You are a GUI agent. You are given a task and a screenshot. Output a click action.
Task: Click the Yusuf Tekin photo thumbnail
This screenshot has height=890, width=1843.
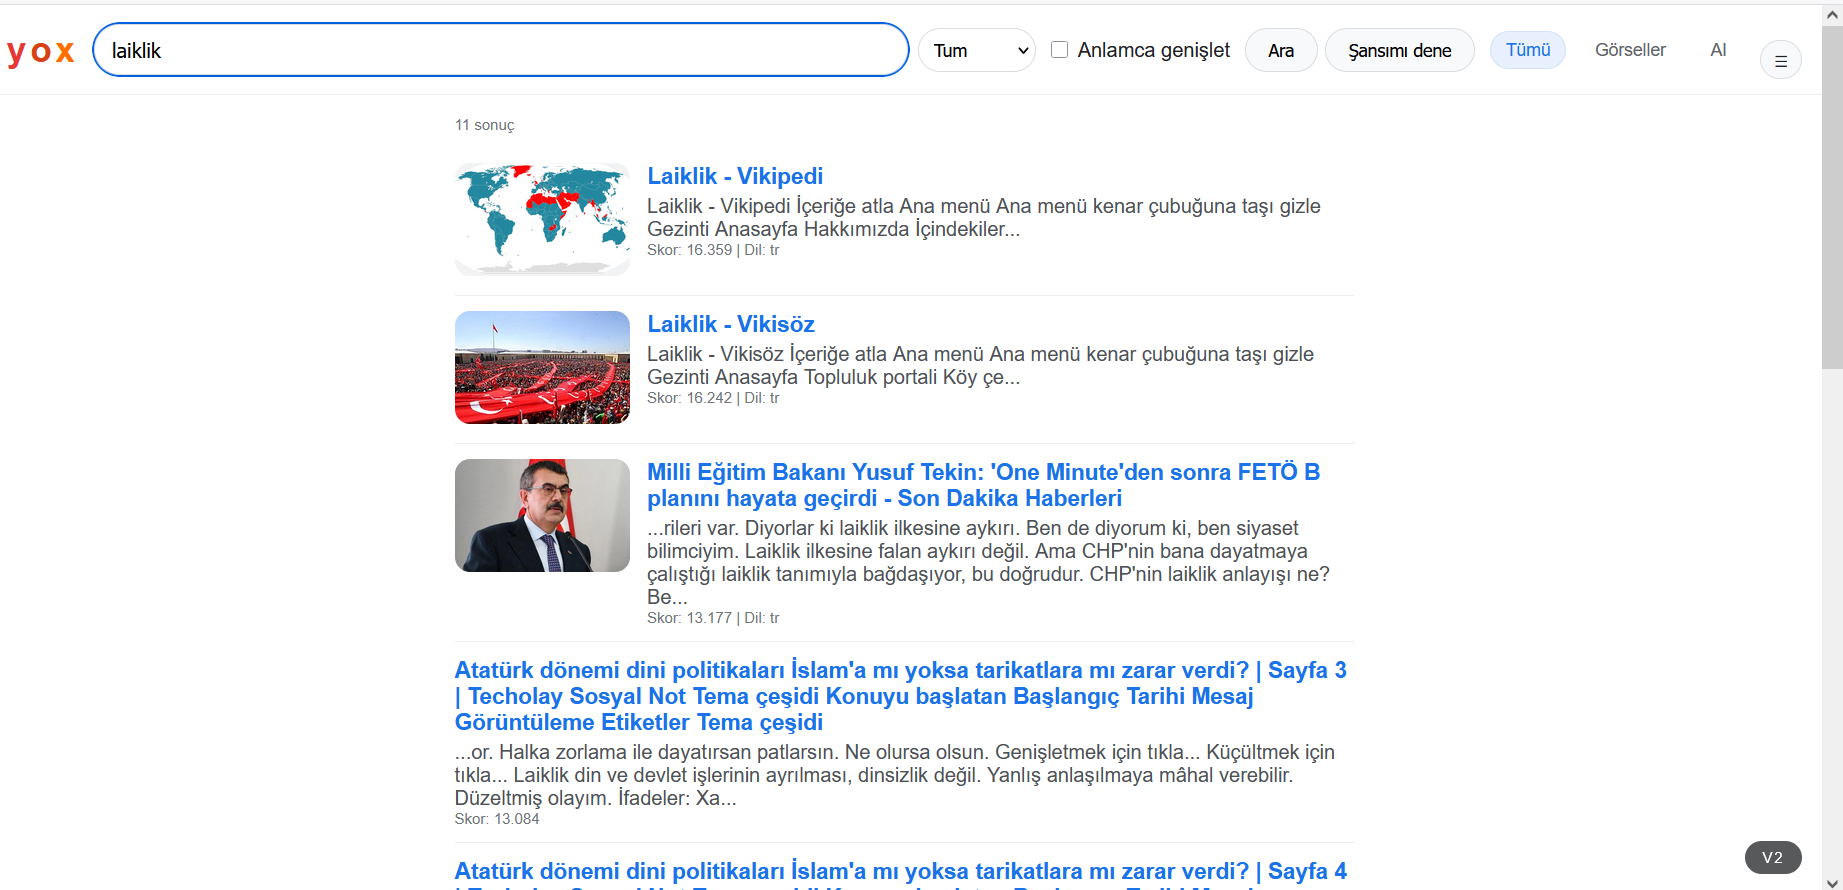pos(542,515)
